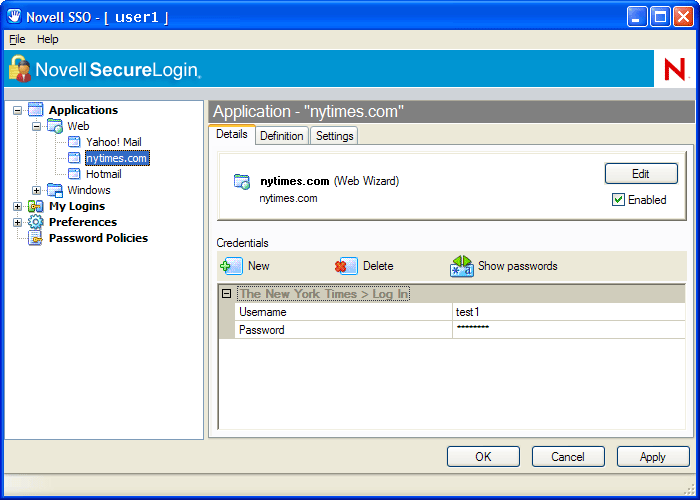This screenshot has width=700, height=500.
Task: Click the Delete credential red X icon
Action: (x=346, y=266)
